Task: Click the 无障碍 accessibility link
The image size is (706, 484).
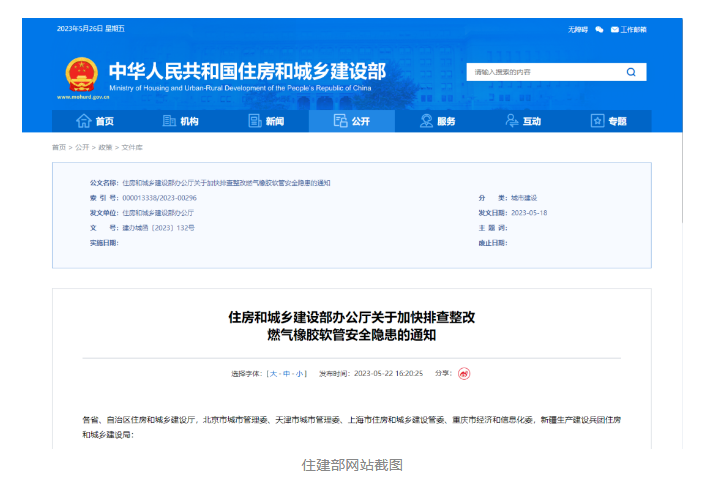Action: point(578,30)
